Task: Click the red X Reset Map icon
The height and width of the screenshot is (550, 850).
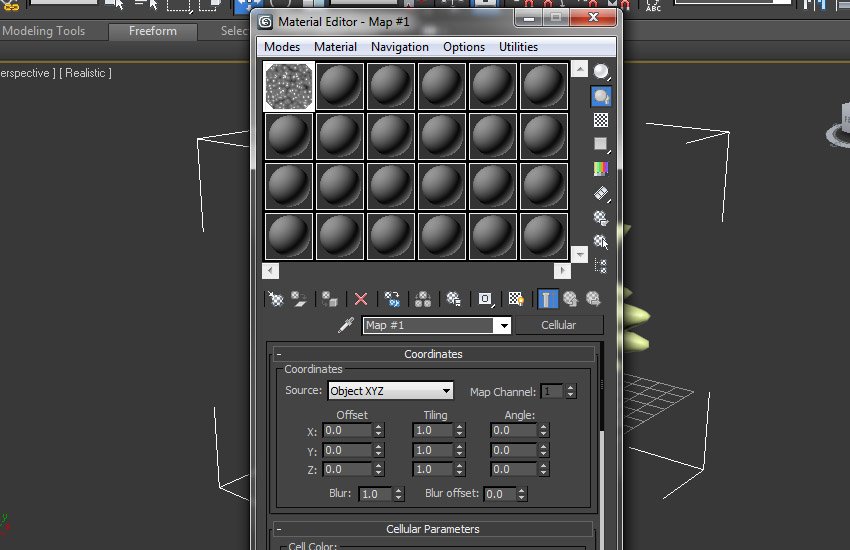Action: tap(361, 299)
